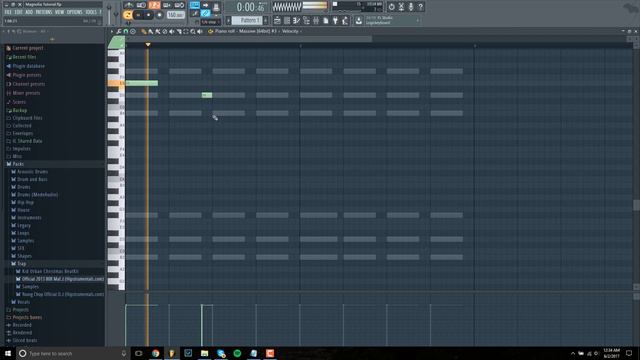Select the Draw pencil tool in piano roll
640x360 pixels.
144,31
